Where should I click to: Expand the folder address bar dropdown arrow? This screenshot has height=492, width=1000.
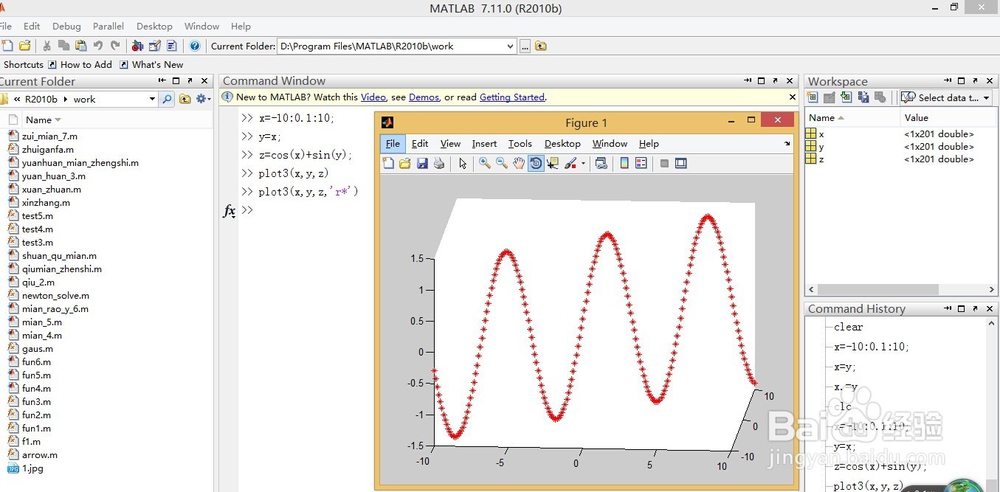tap(152, 99)
